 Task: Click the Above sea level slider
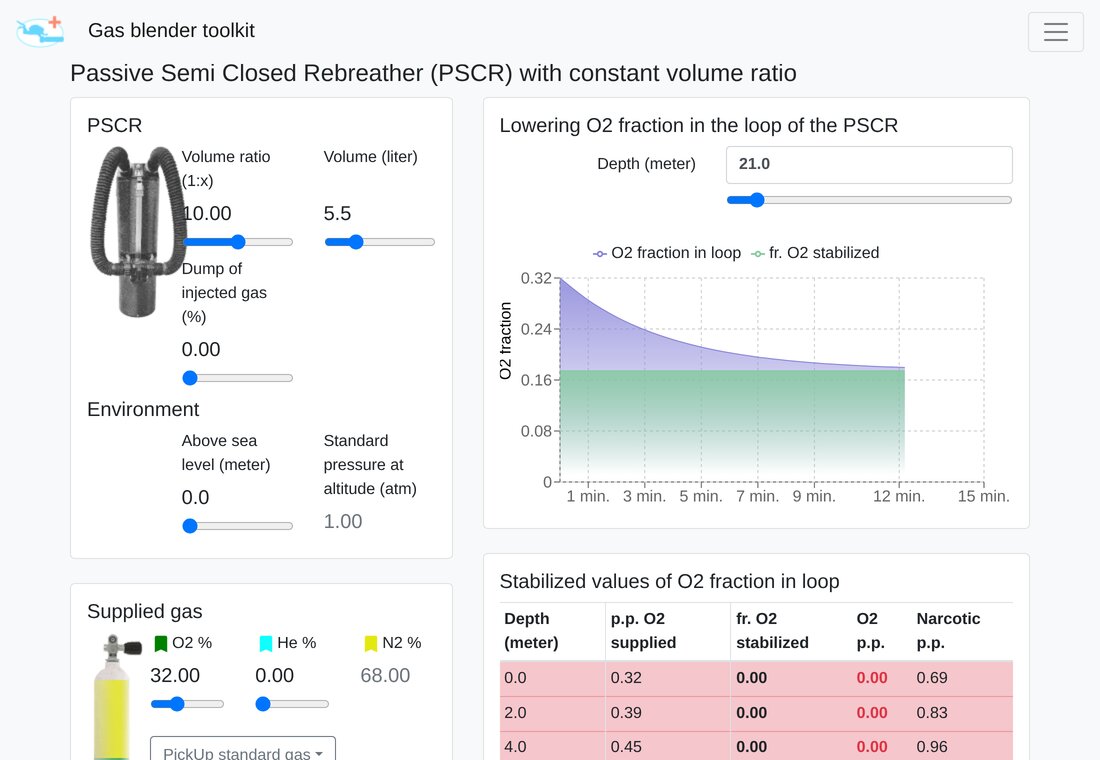(x=237, y=526)
